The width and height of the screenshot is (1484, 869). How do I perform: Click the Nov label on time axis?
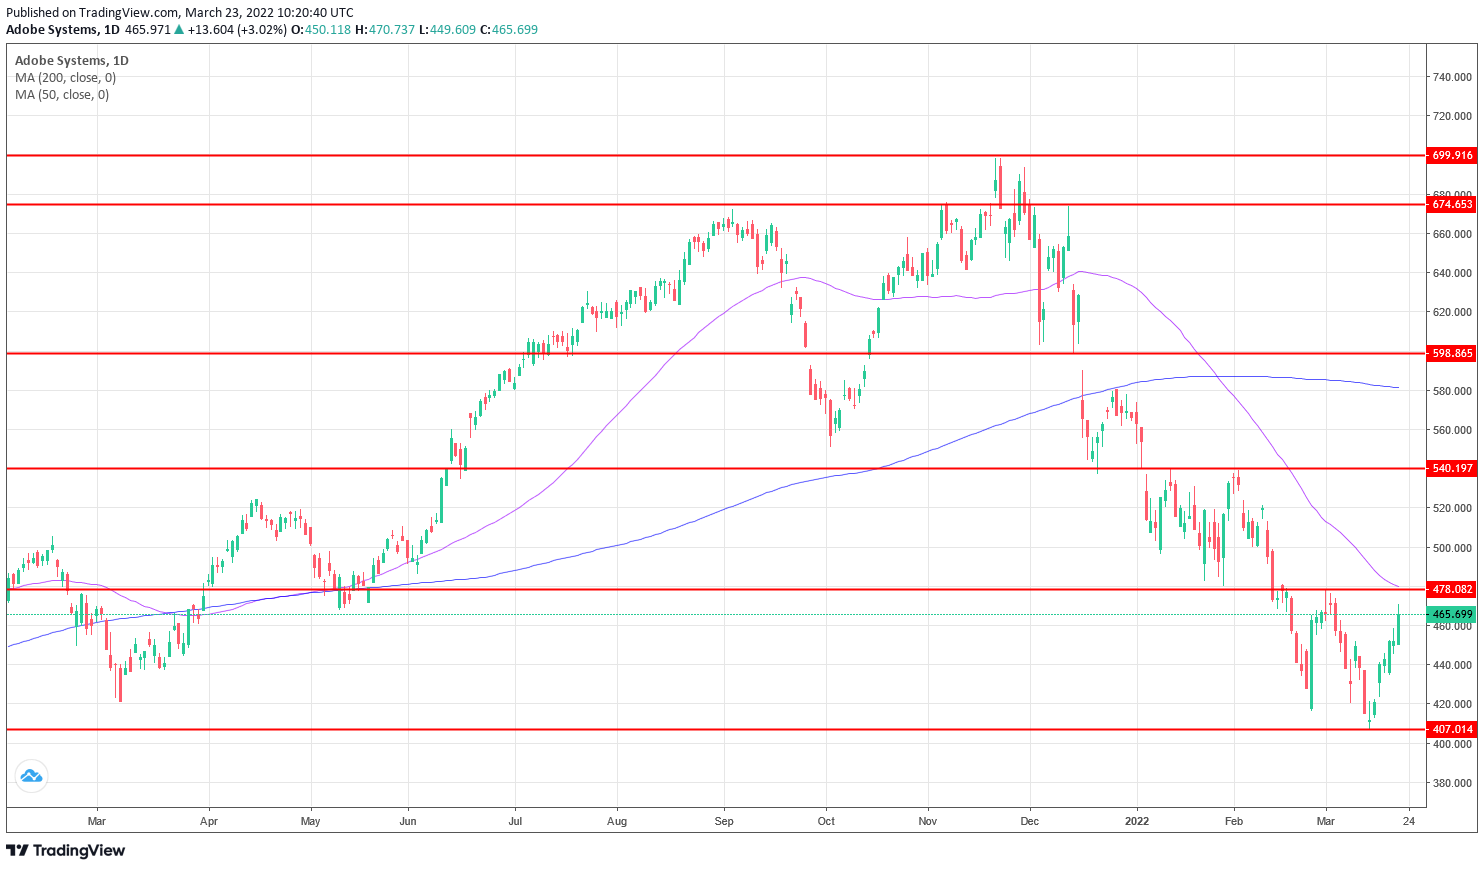(928, 821)
